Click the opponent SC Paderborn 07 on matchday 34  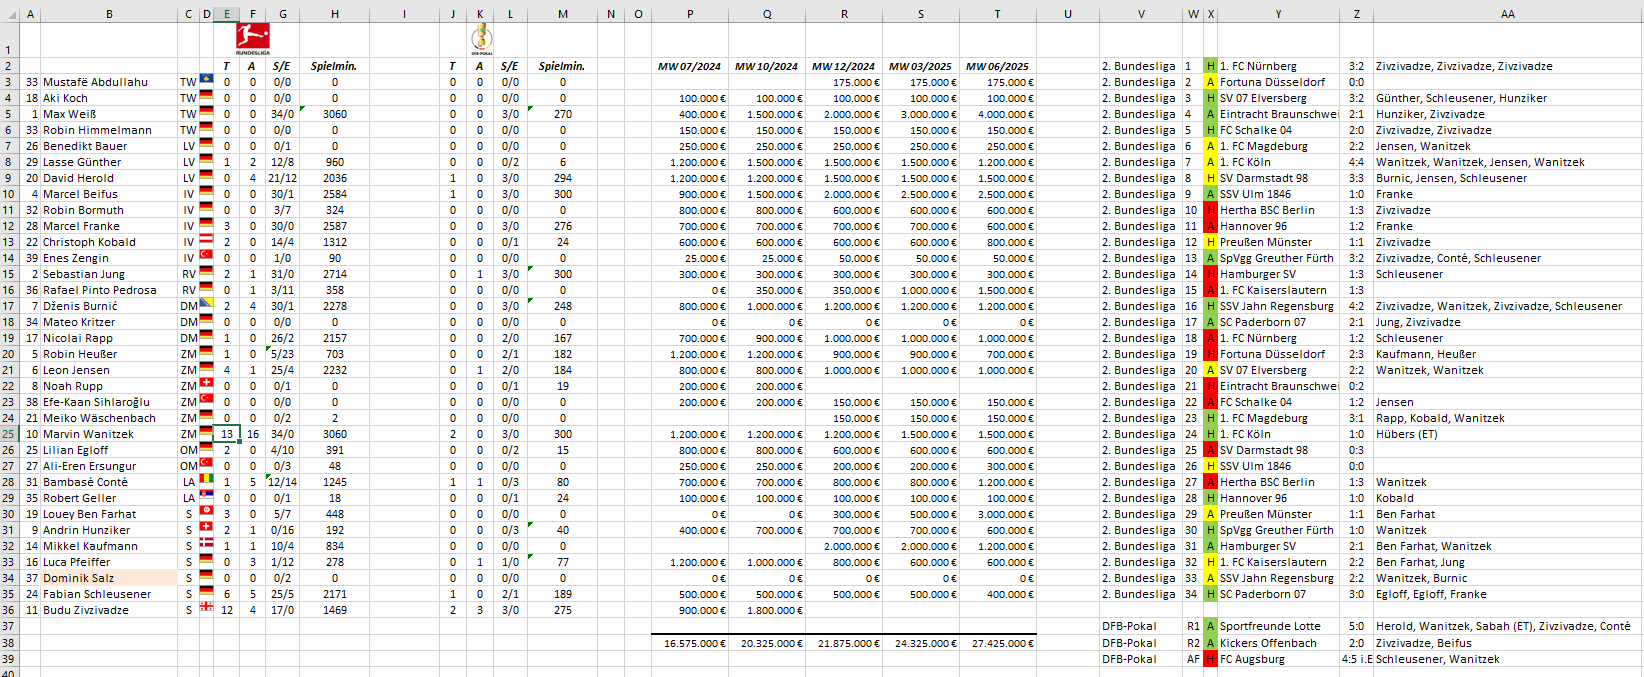pyautogui.click(x=1262, y=594)
